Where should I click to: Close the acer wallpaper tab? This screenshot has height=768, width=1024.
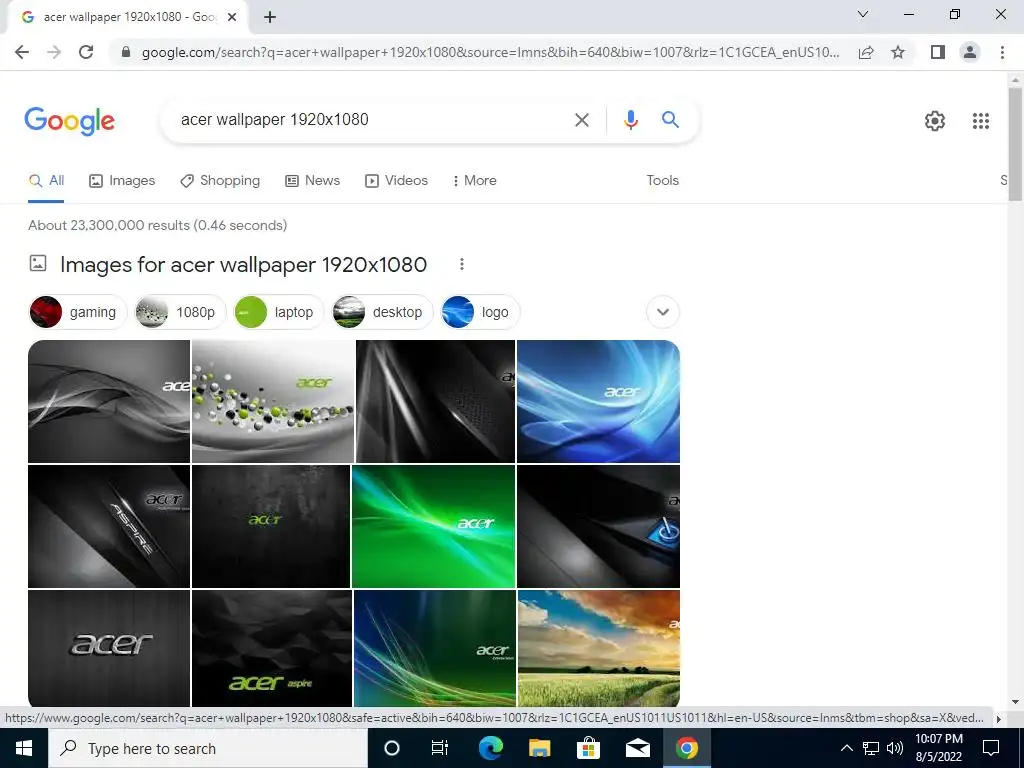click(232, 17)
